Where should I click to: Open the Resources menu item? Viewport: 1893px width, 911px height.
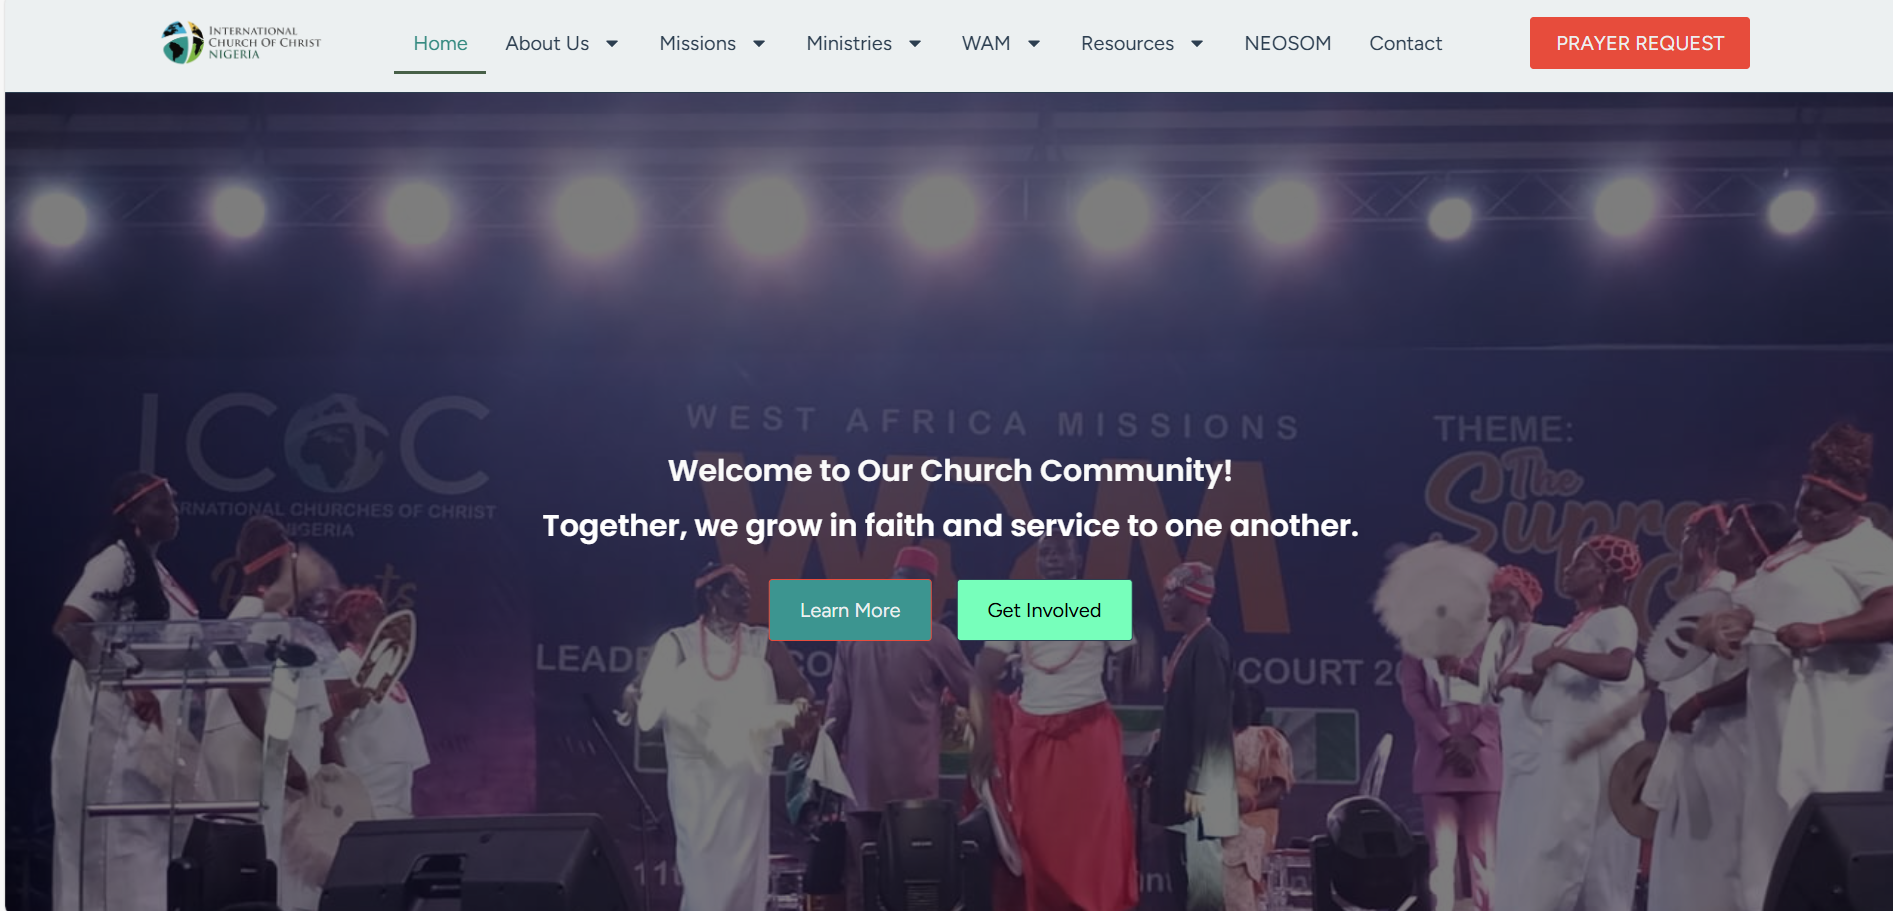1127,43
